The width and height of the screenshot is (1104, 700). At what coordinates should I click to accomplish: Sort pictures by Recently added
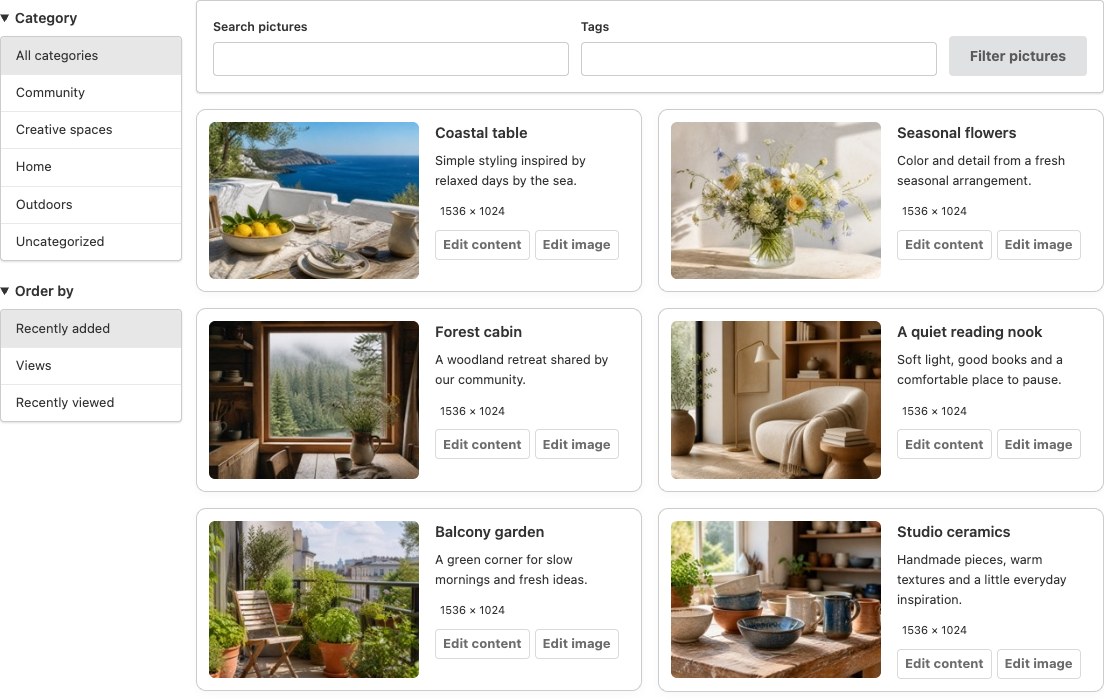tap(91, 328)
